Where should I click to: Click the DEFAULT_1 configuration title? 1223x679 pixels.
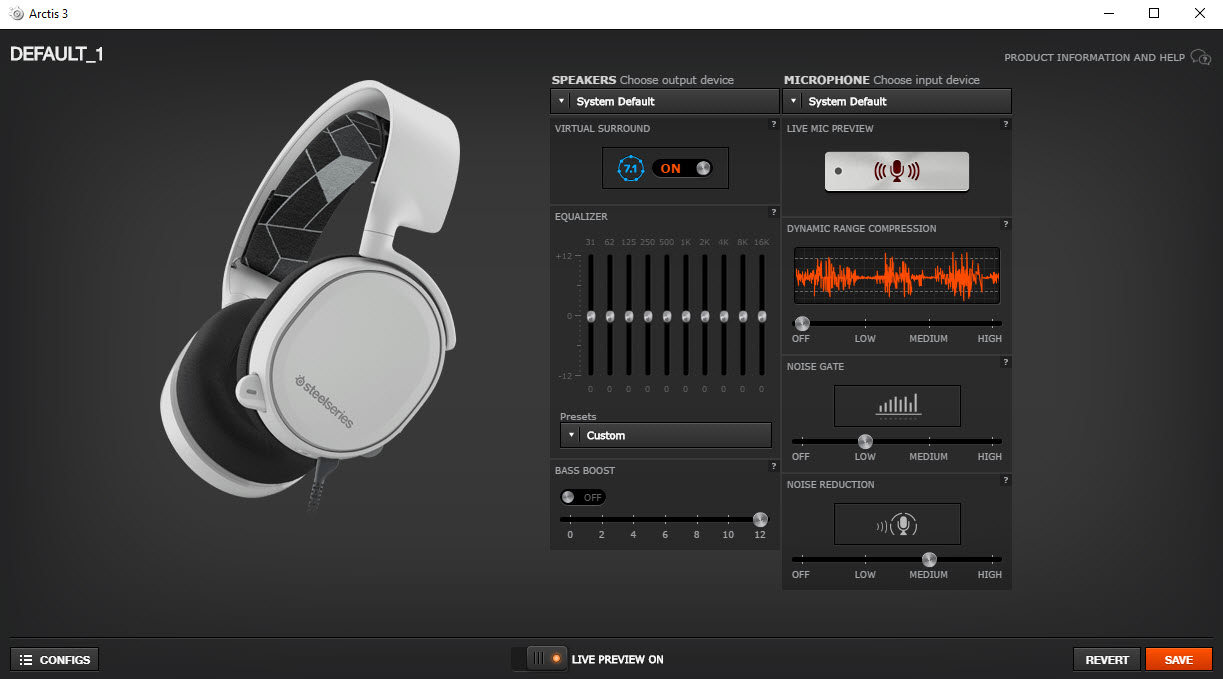[x=57, y=54]
